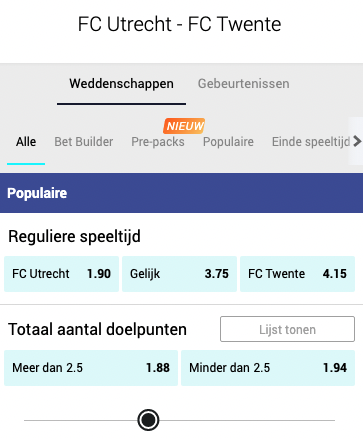Click the slider track right of the handle

coord(247,420)
